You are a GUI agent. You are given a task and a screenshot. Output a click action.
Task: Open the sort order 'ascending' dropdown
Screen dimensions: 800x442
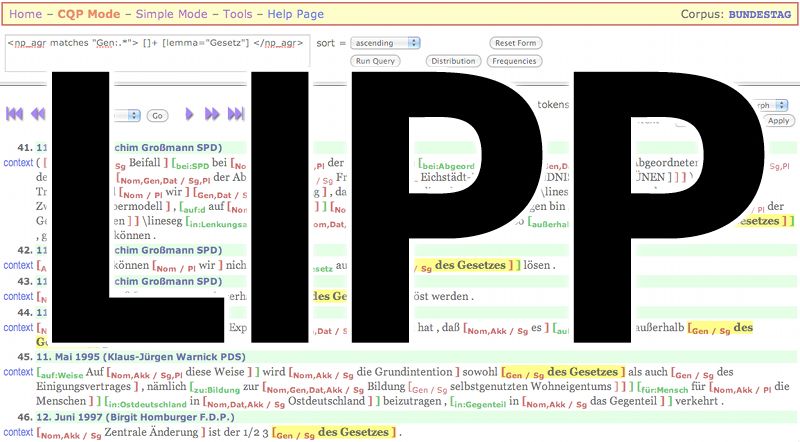386,43
